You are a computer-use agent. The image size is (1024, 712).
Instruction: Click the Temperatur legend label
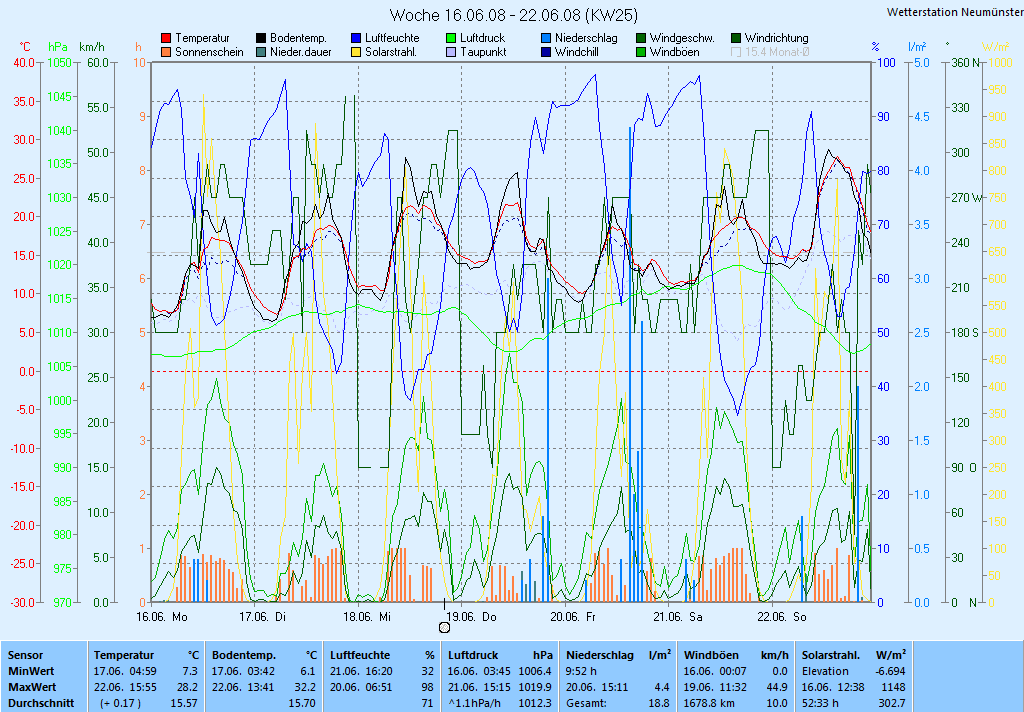pyautogui.click(x=202, y=39)
